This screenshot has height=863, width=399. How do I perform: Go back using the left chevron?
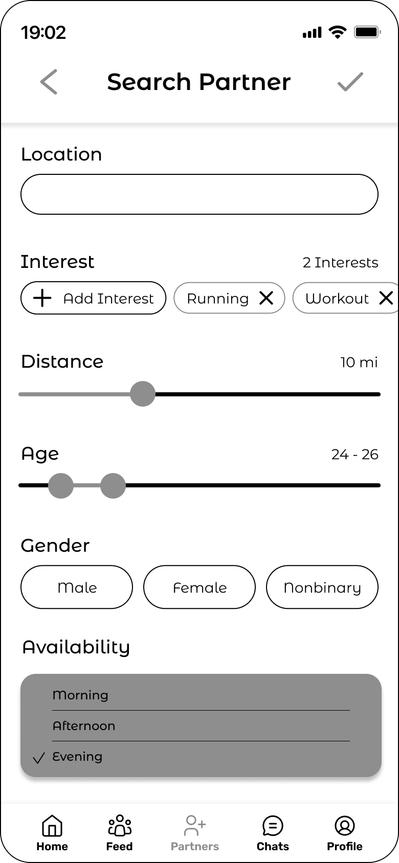coord(49,83)
